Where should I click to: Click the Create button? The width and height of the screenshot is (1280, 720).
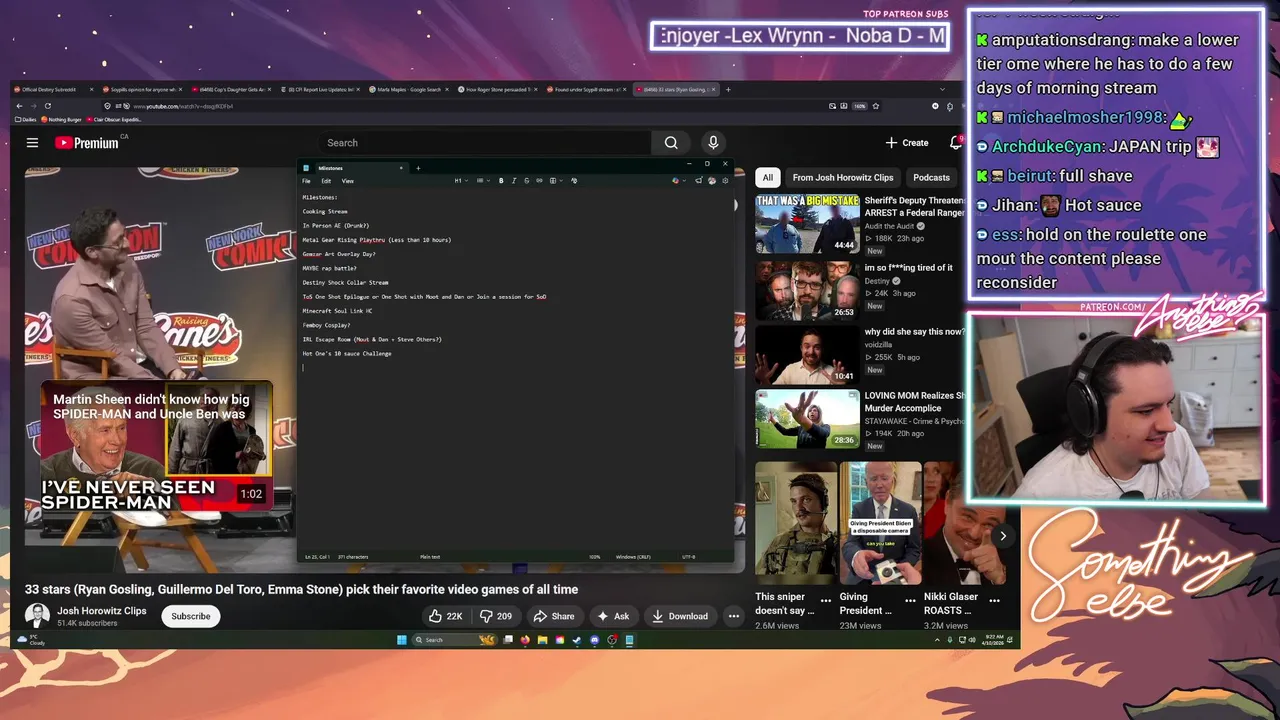point(908,143)
